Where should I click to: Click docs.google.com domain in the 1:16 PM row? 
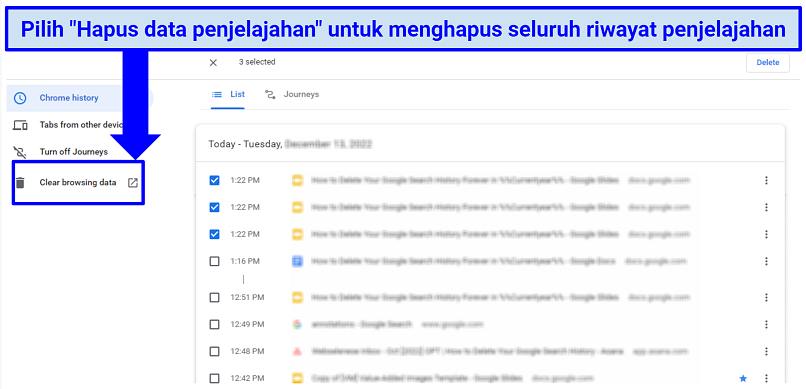(x=655, y=261)
